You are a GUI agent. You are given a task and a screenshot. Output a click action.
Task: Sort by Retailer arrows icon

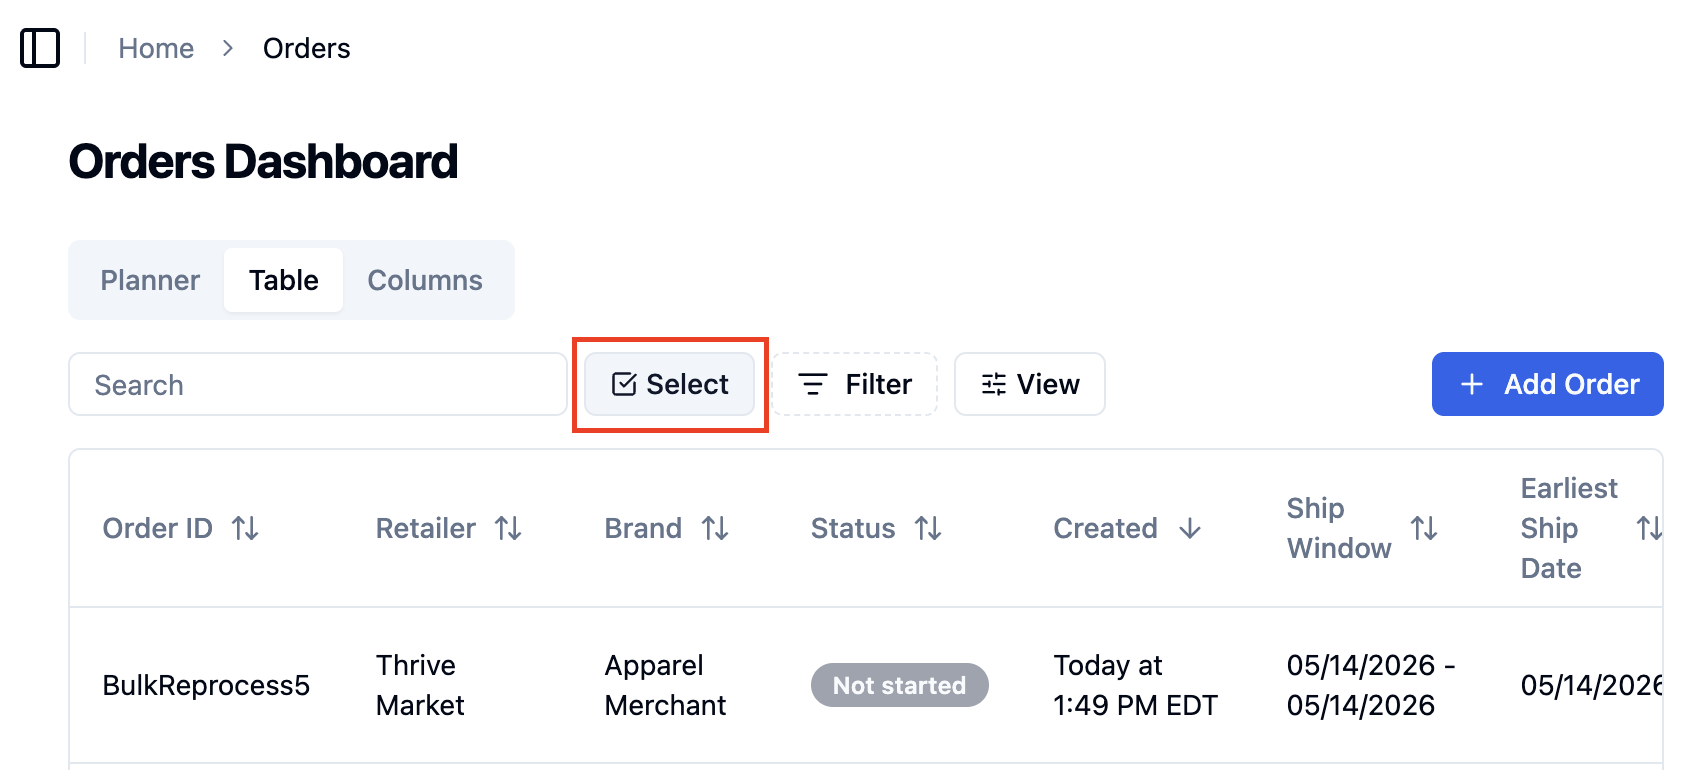pyautogui.click(x=508, y=528)
